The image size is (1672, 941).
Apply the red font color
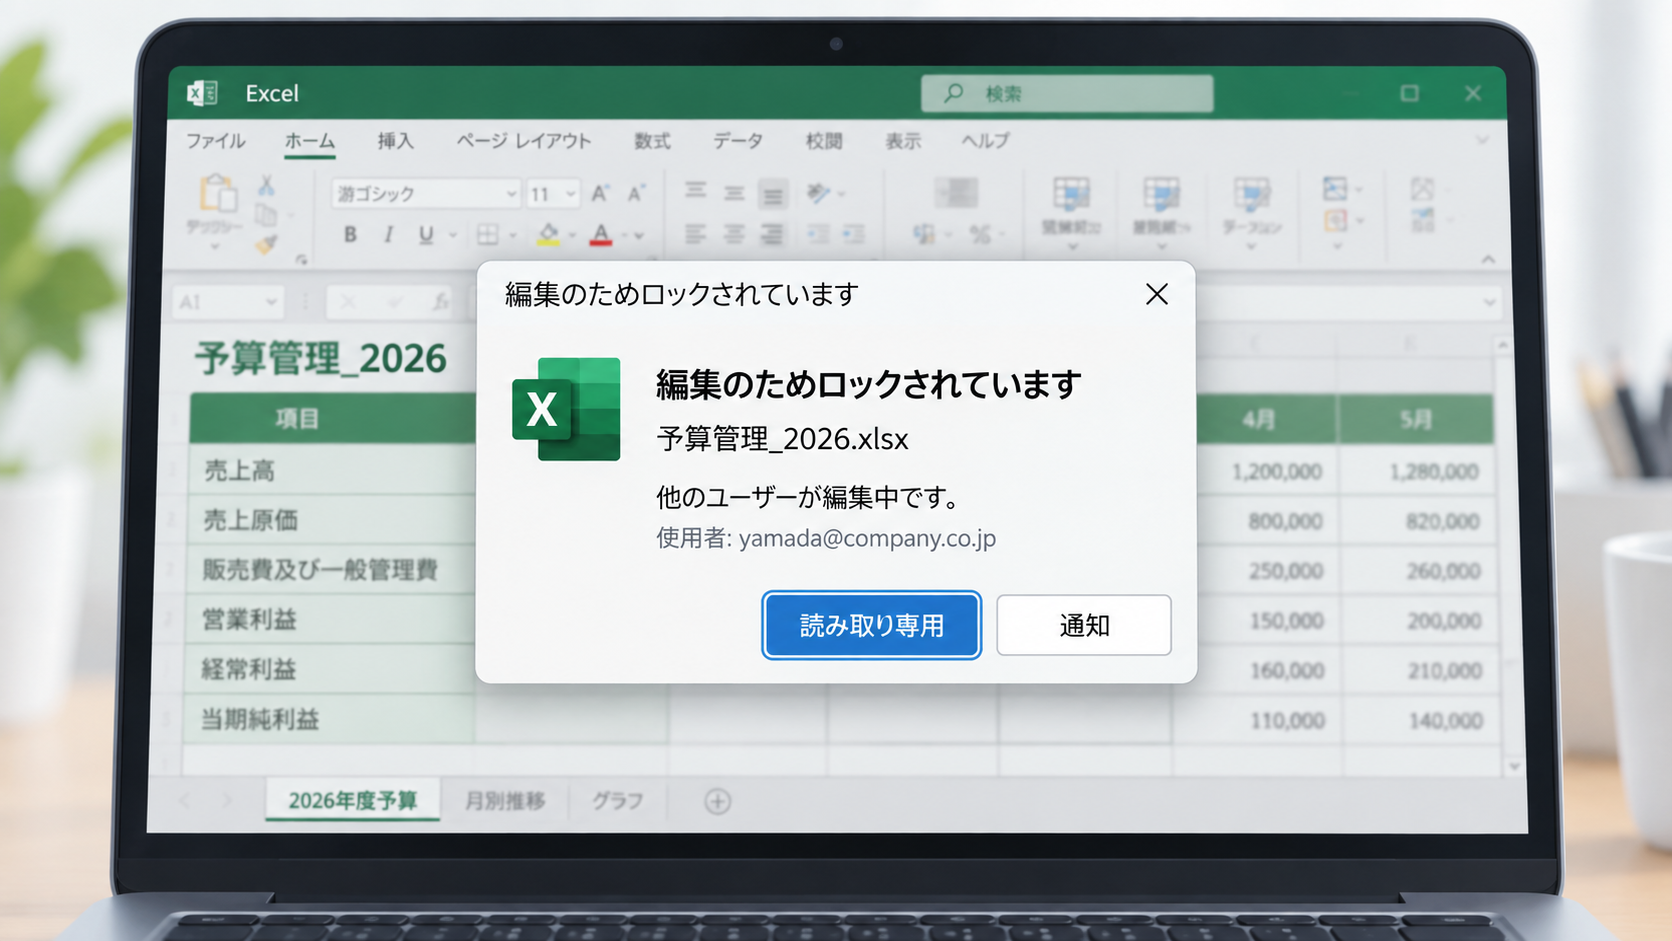(x=601, y=235)
